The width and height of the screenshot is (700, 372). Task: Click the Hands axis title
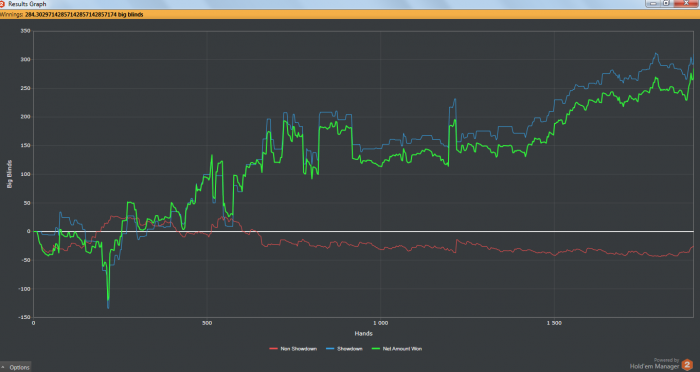click(363, 333)
